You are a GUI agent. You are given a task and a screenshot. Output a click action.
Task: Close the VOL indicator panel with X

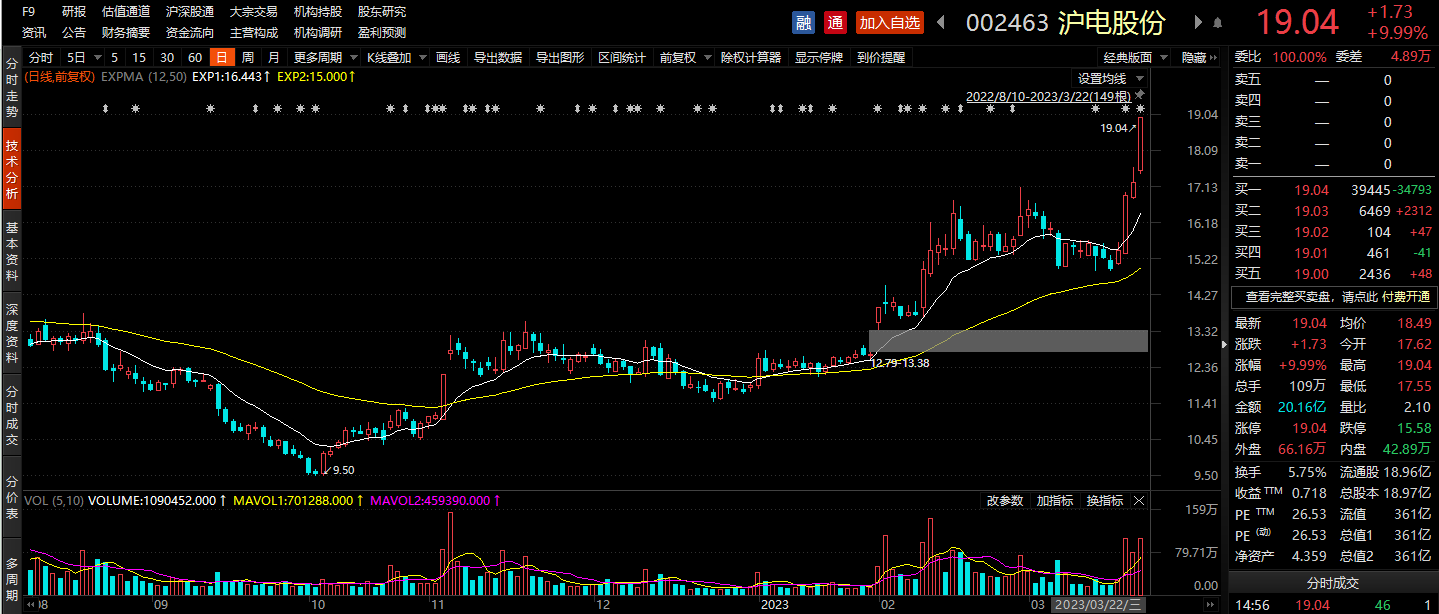(x=1139, y=500)
